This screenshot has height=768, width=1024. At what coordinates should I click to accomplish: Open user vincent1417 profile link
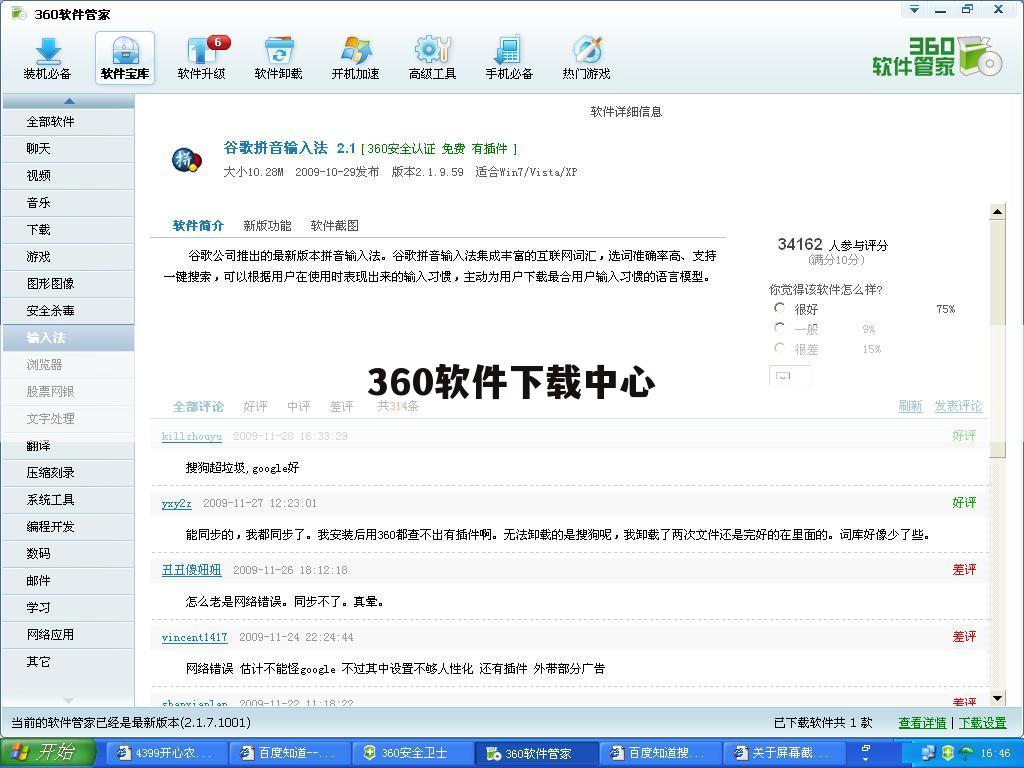coord(195,637)
